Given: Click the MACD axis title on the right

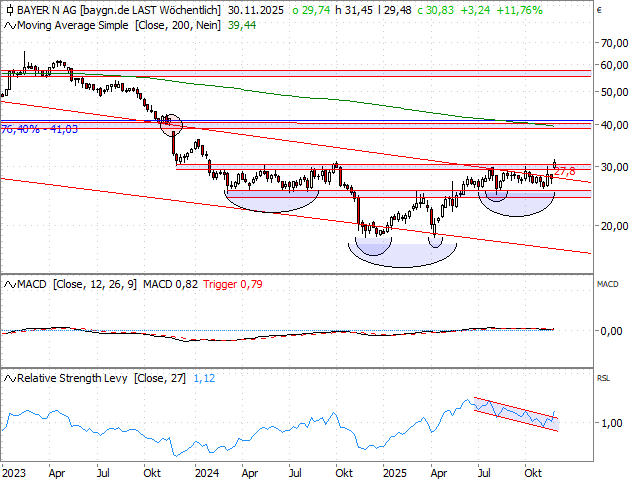Looking at the screenshot, I should click(x=608, y=284).
